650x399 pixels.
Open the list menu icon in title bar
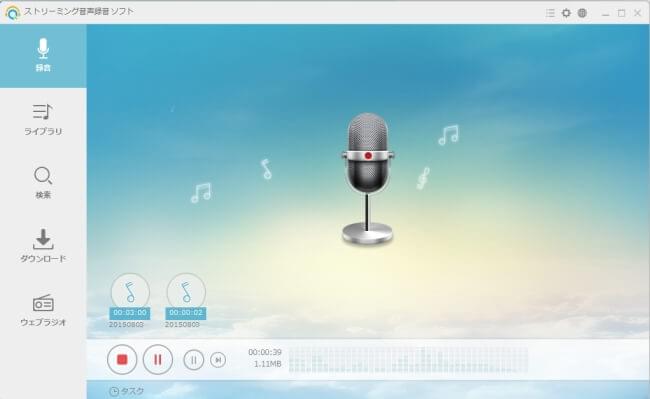(550, 13)
